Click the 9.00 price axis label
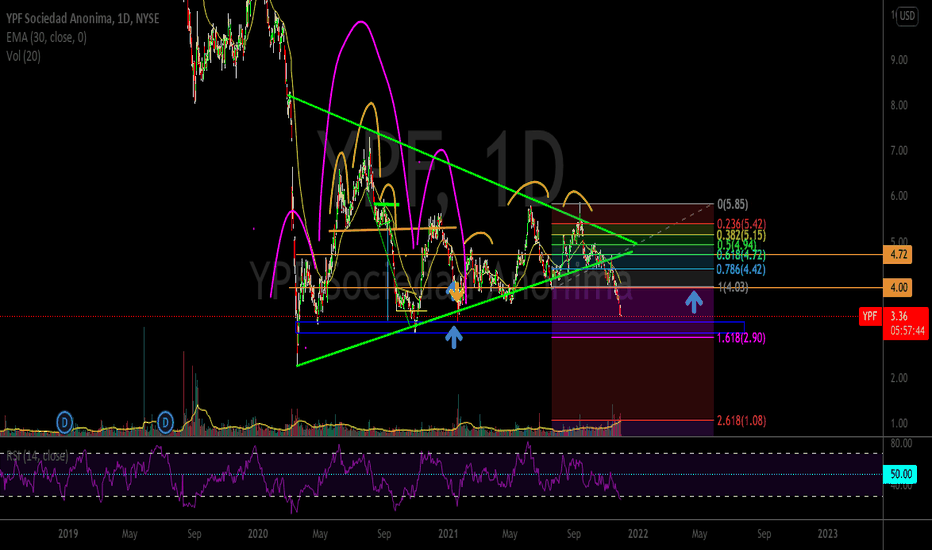 click(x=899, y=60)
